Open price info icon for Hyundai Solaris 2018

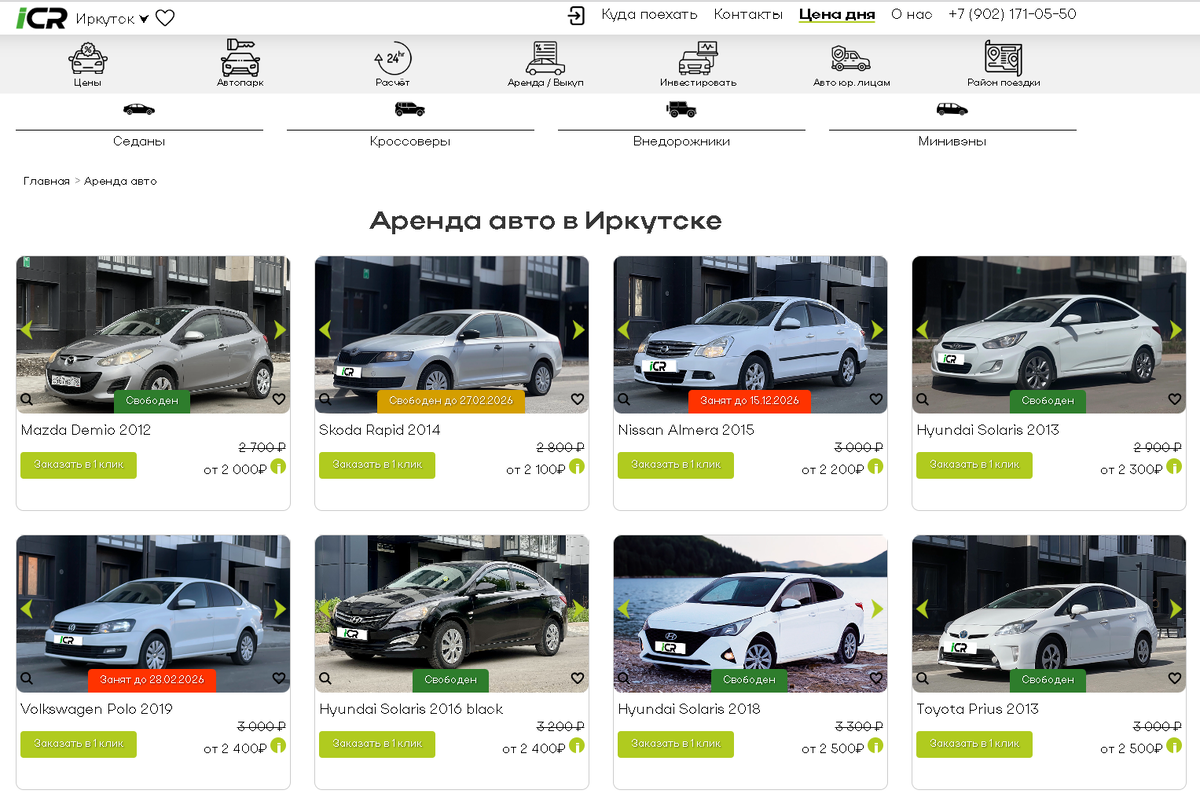(x=875, y=745)
